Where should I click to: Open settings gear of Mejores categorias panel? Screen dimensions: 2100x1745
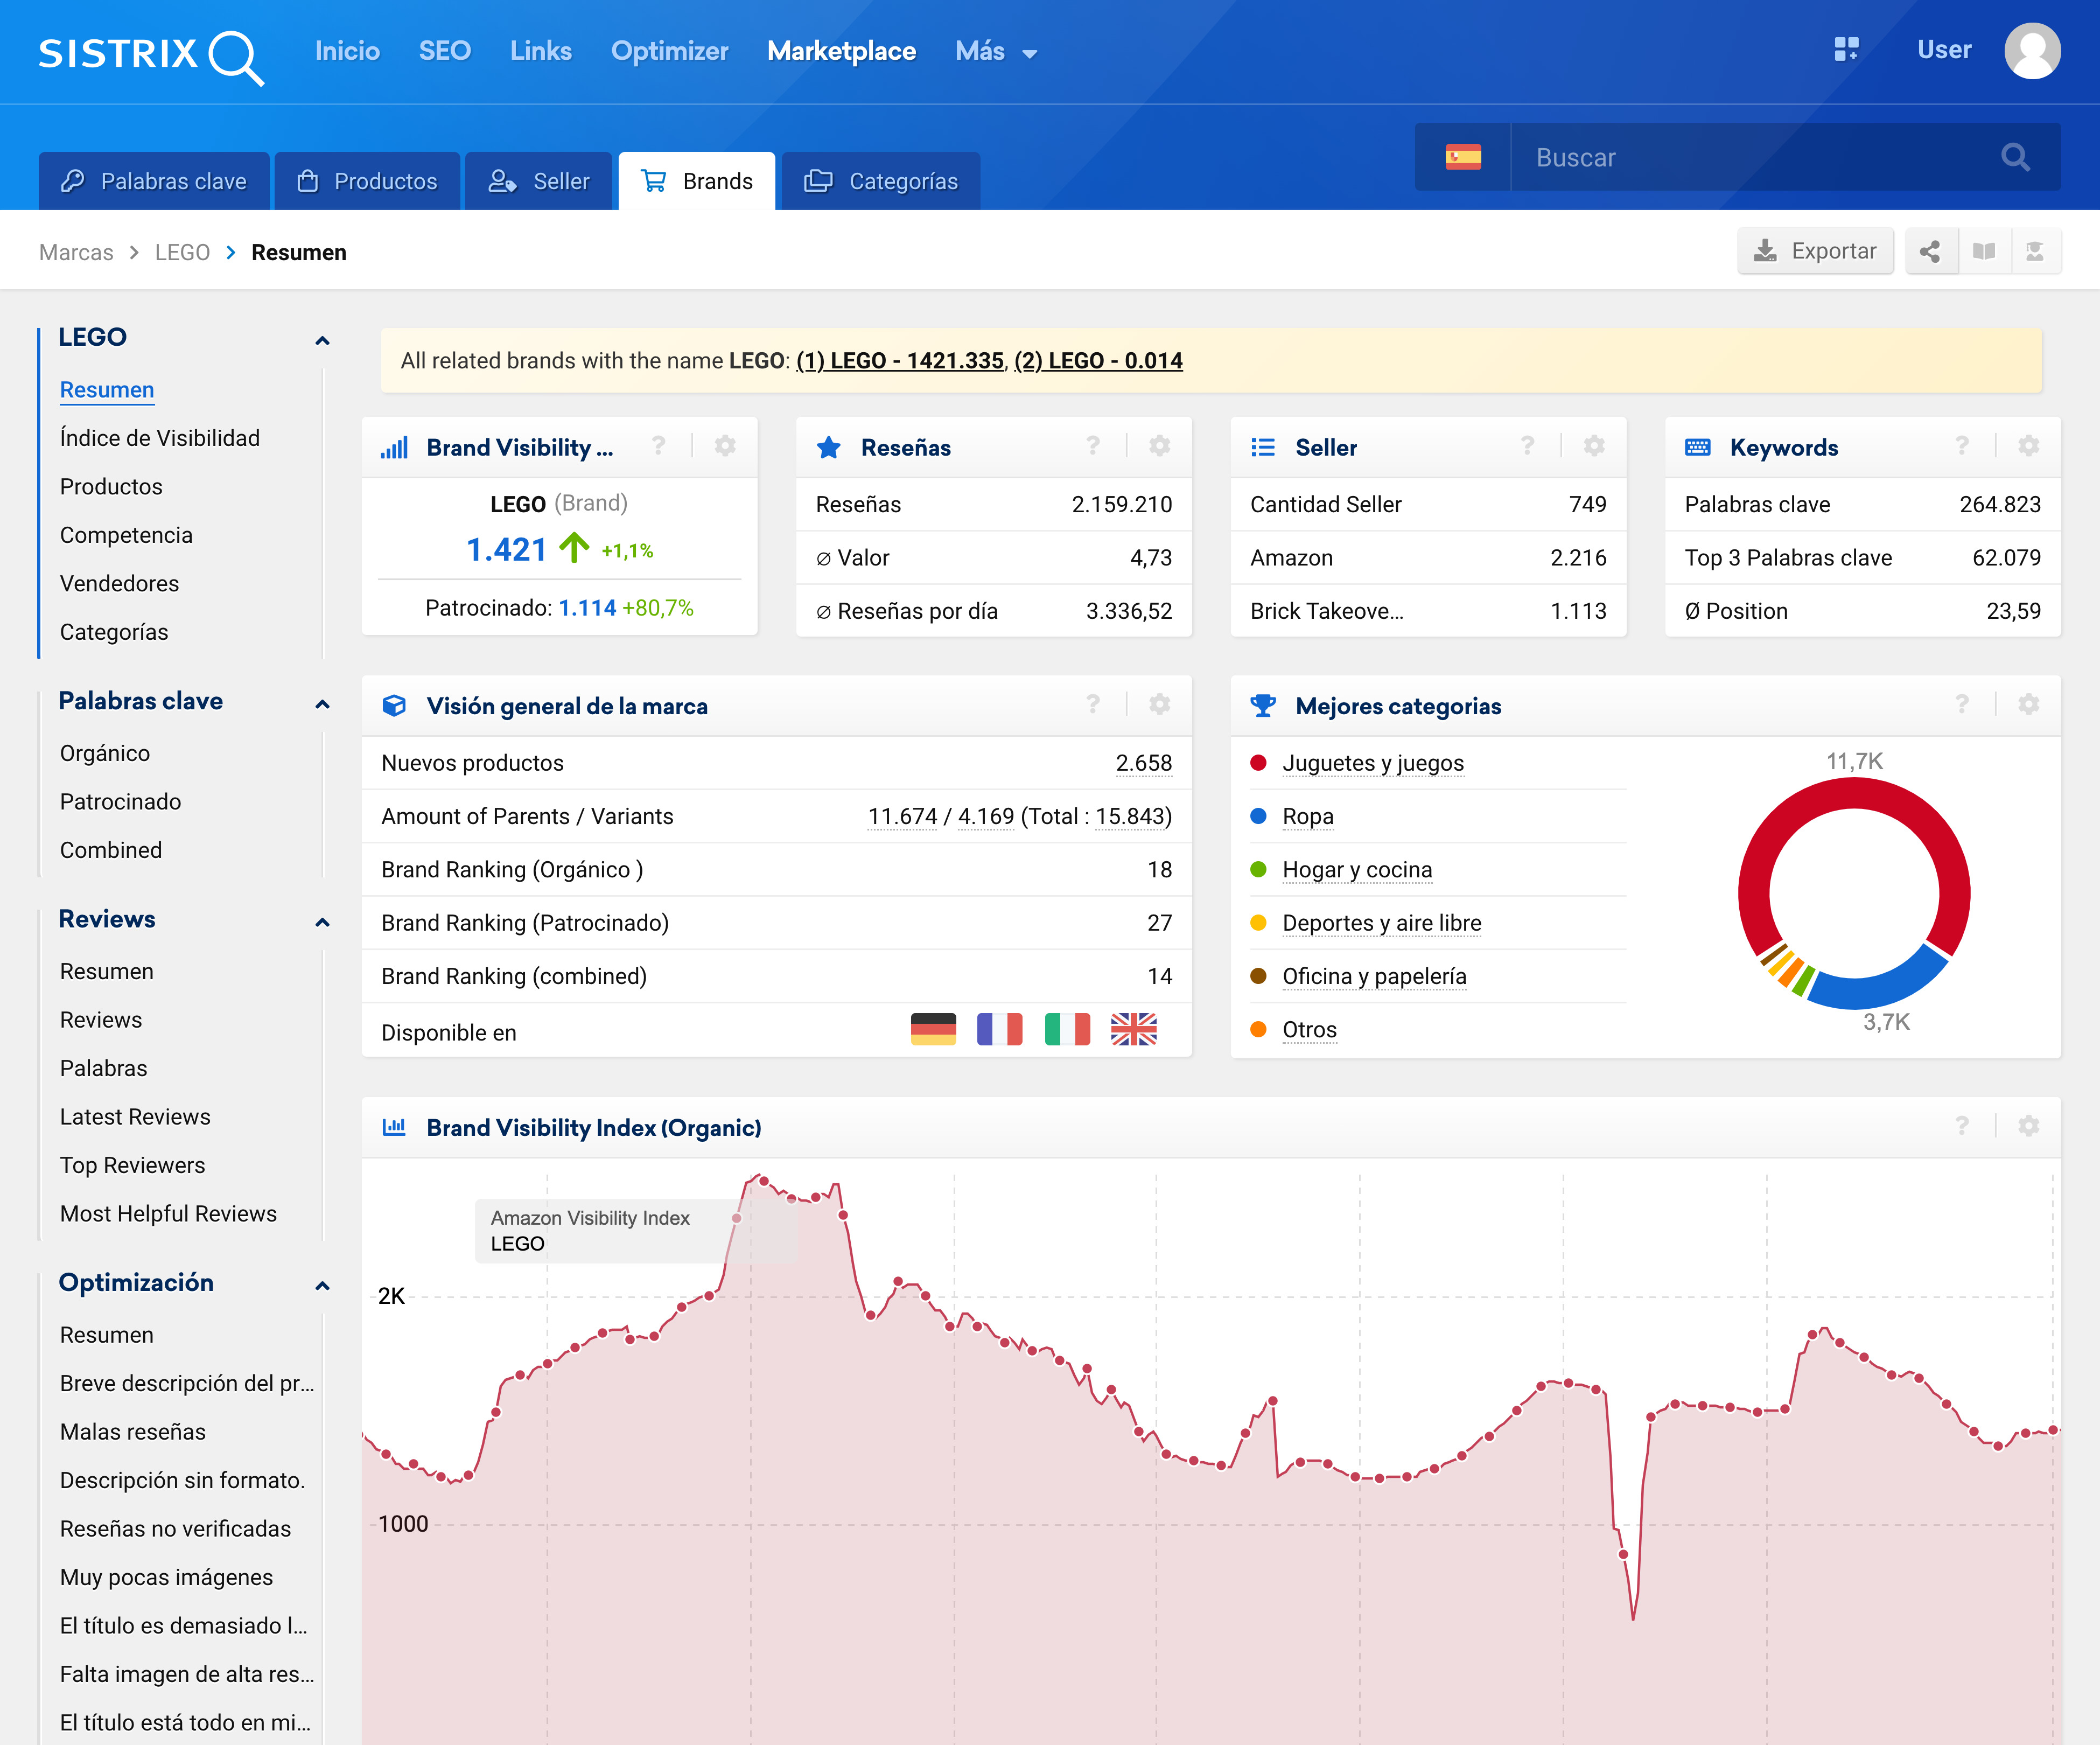2028,705
